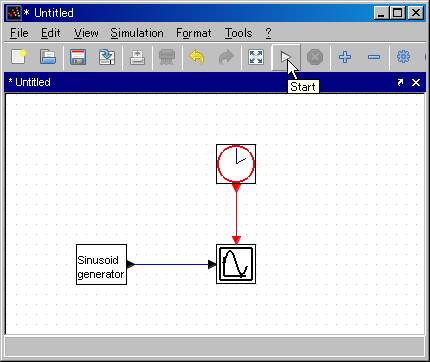Undock the Untitled diagram panel
Screen dimensions: 430x362
[400, 82]
